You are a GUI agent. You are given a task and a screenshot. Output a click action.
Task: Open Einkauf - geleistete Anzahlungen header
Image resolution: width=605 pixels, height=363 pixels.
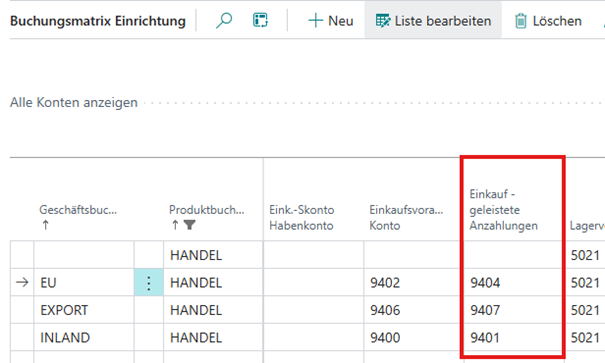coord(503,210)
